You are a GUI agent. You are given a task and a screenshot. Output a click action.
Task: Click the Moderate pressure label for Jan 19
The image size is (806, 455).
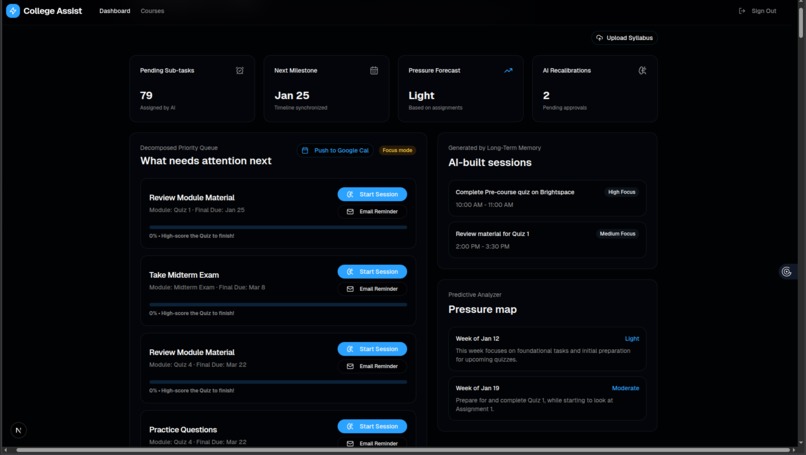click(626, 388)
